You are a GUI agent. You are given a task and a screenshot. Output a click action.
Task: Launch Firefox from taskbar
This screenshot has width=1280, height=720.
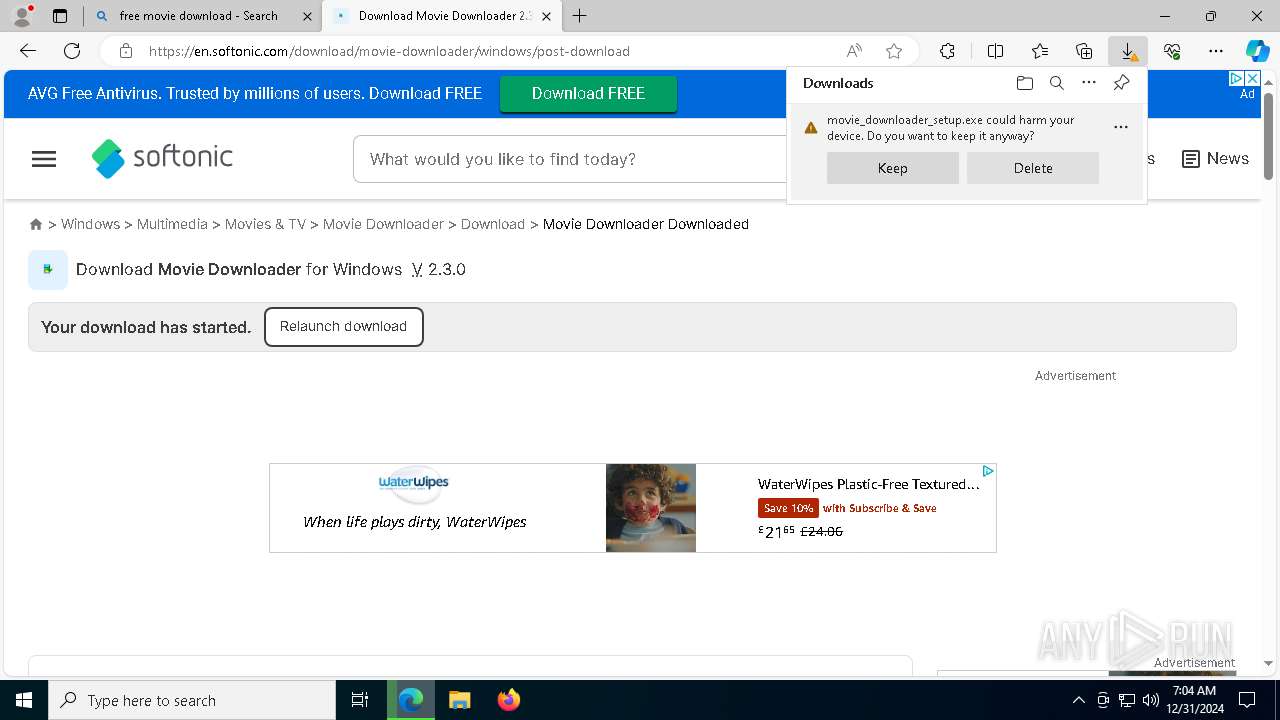508,700
